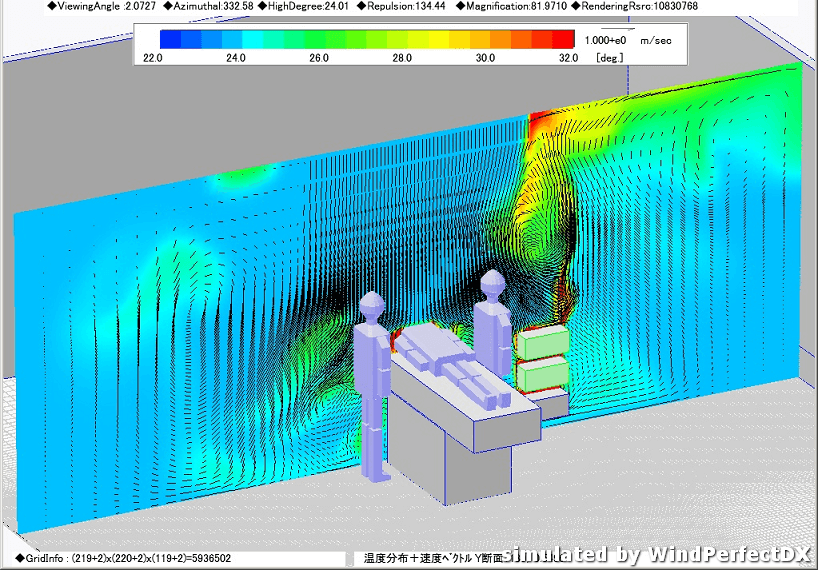Select the upper green equipment box
This screenshot has width=818, height=570.
540,344
